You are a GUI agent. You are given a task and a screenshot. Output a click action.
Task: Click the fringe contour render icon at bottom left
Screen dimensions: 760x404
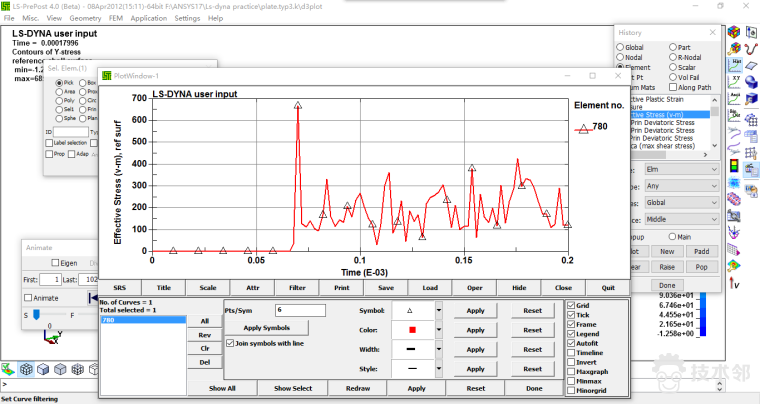[9, 369]
